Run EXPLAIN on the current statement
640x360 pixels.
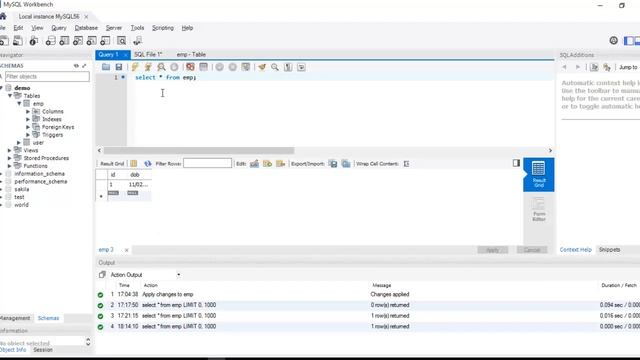[161, 67]
